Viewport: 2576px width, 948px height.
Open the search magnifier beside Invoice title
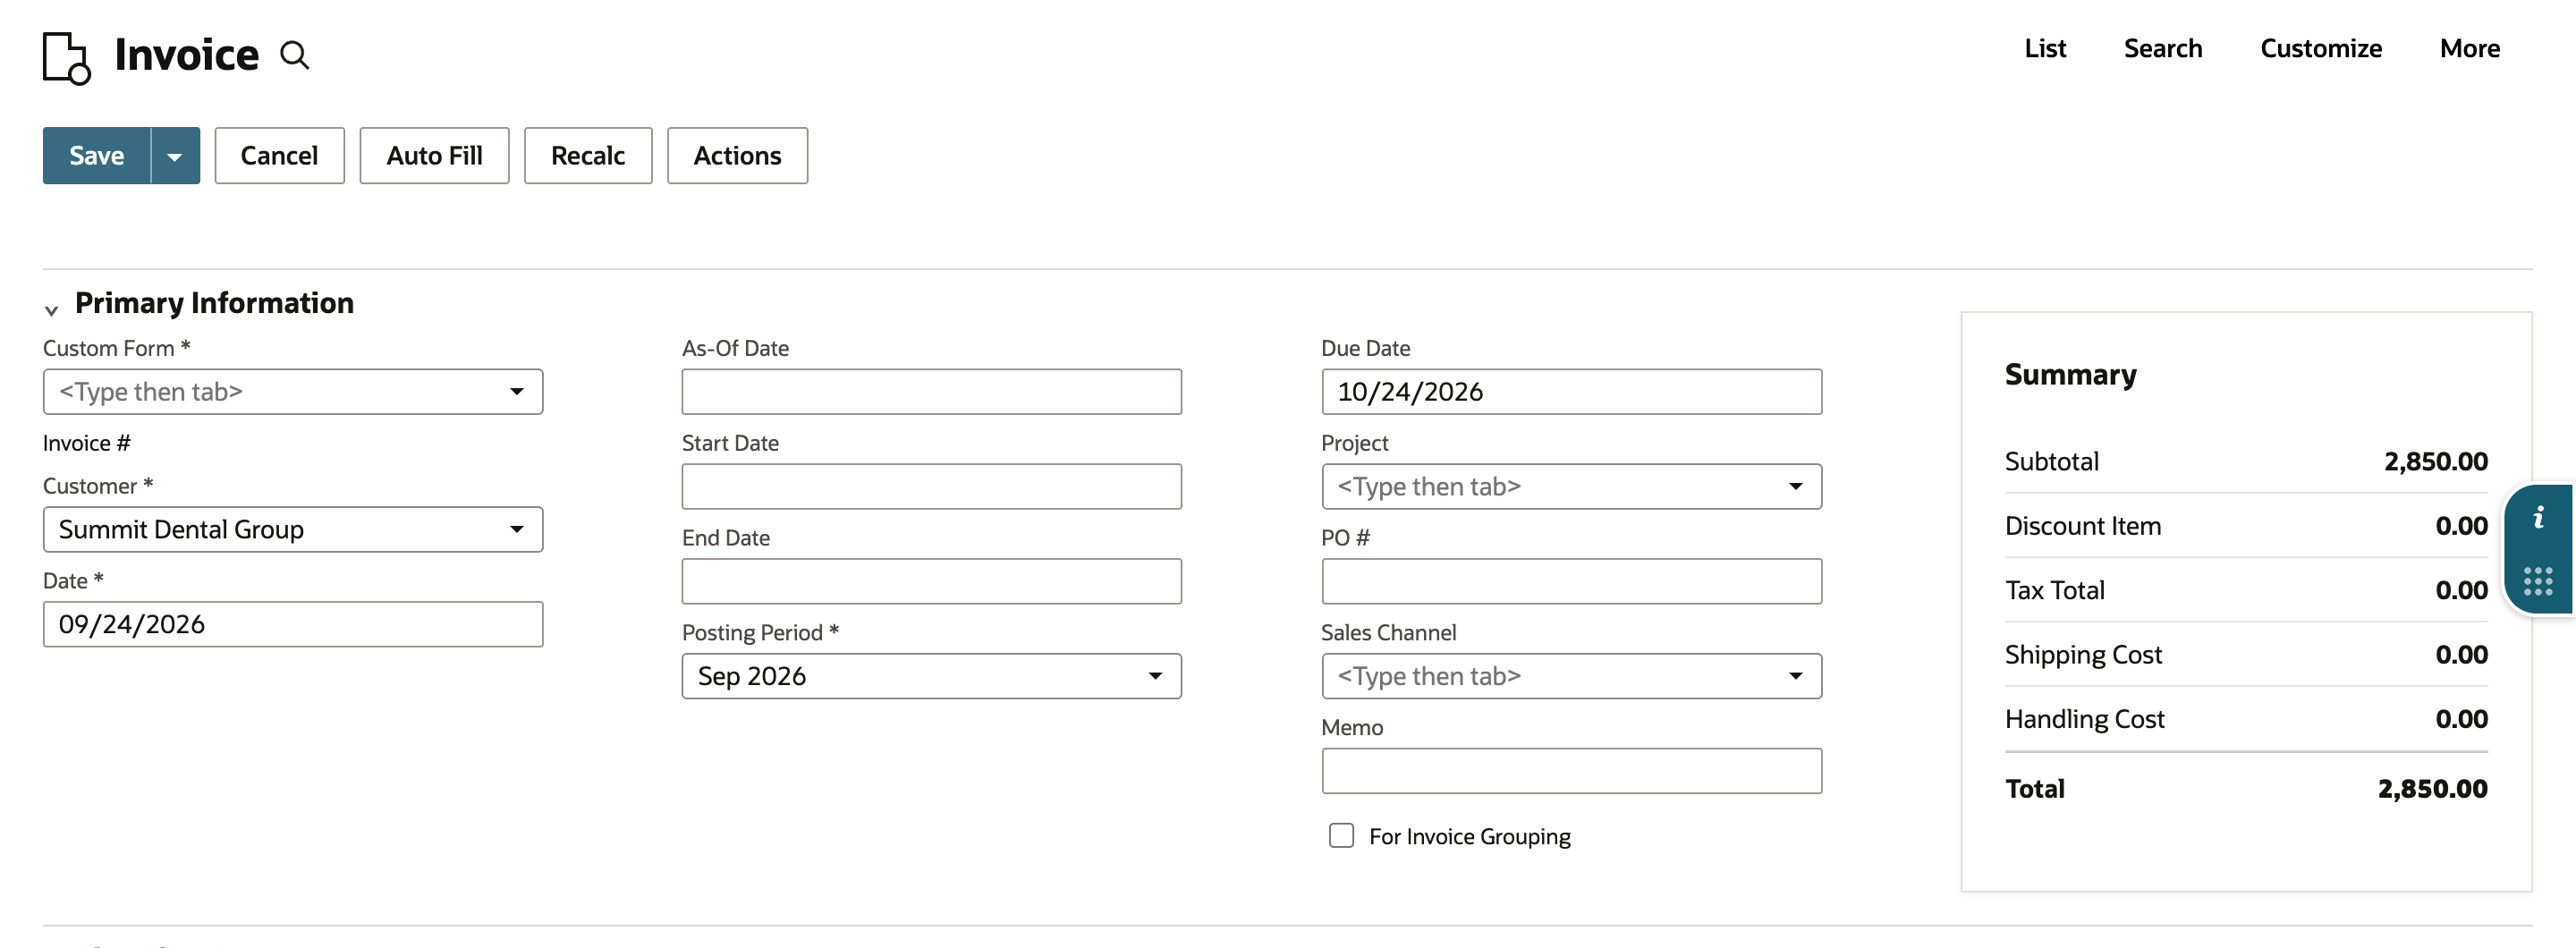[294, 55]
